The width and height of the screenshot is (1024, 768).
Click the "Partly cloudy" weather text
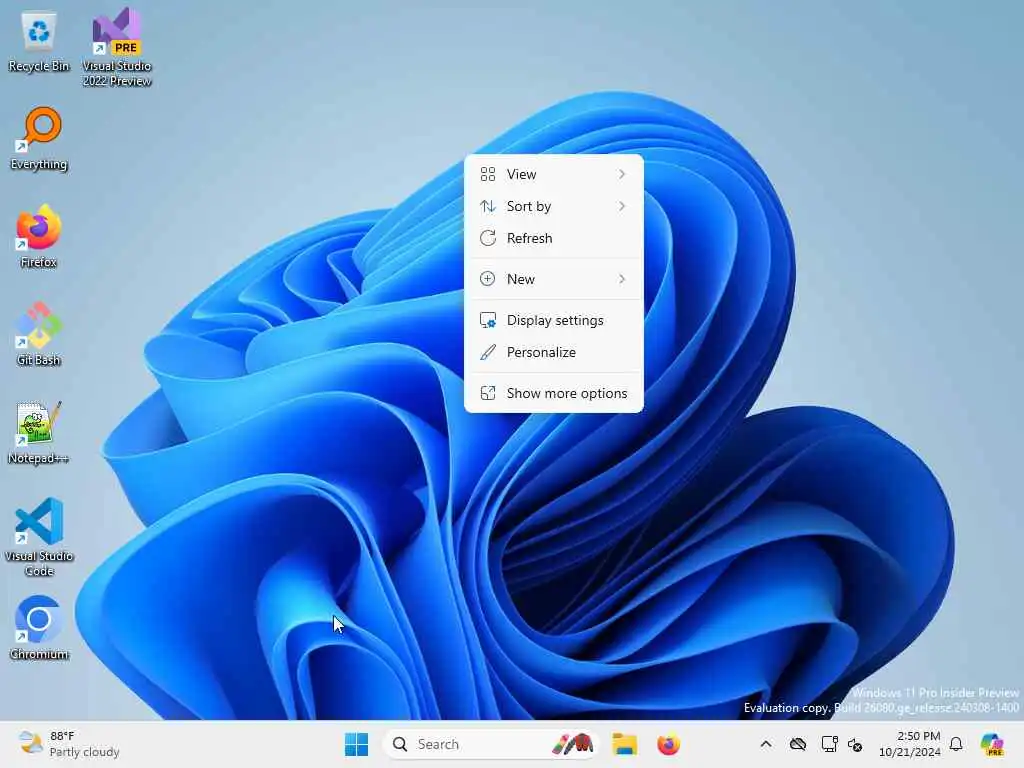point(84,752)
